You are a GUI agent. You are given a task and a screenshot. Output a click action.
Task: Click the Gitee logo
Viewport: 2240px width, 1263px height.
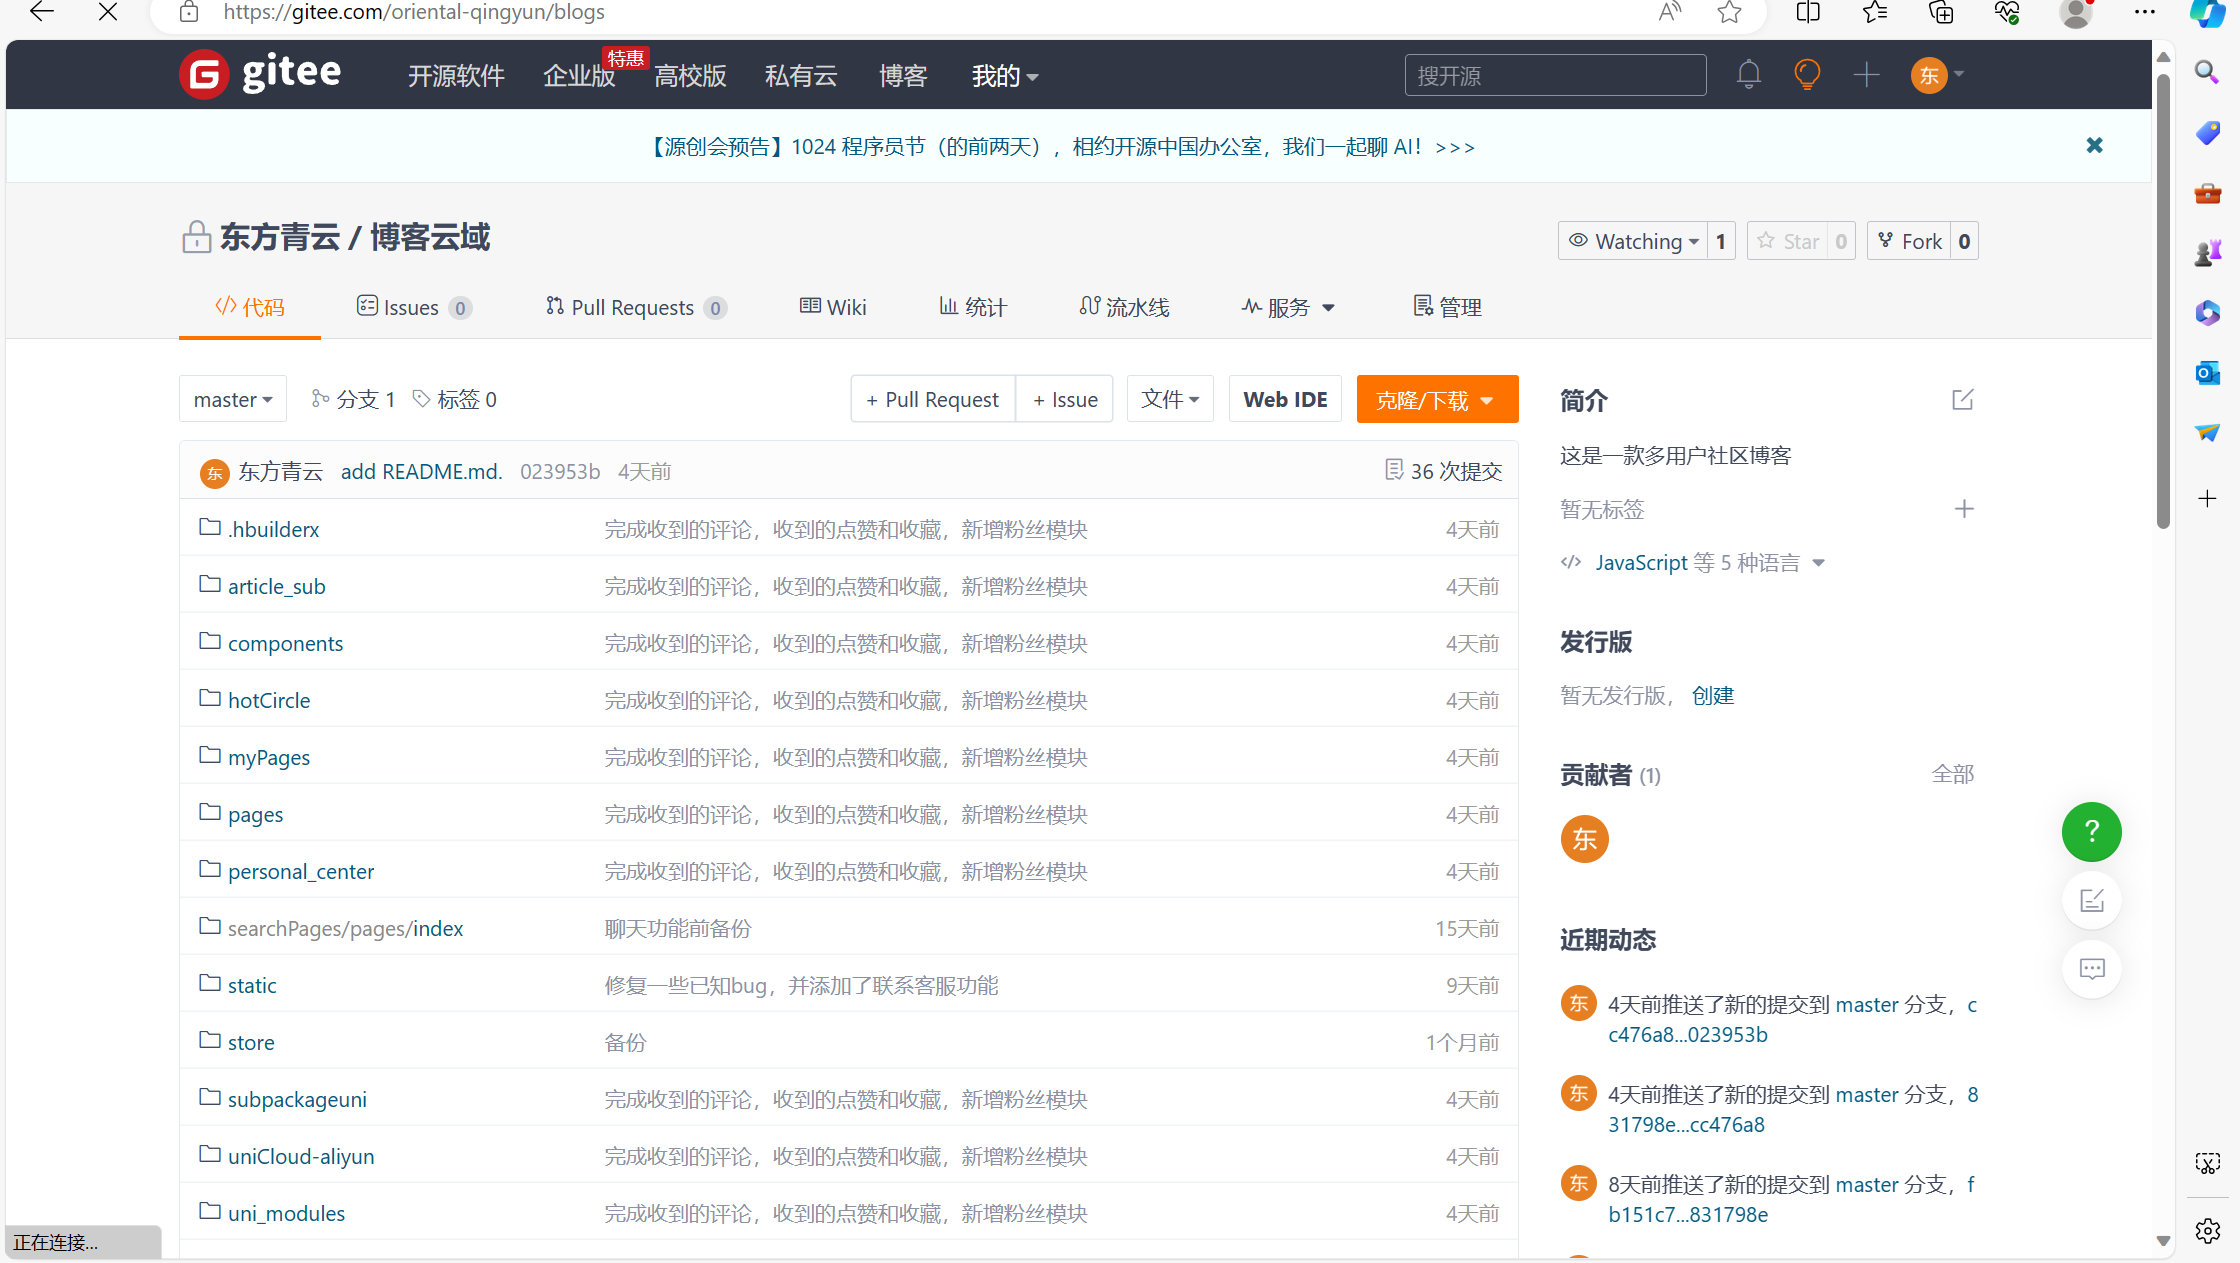[261, 75]
